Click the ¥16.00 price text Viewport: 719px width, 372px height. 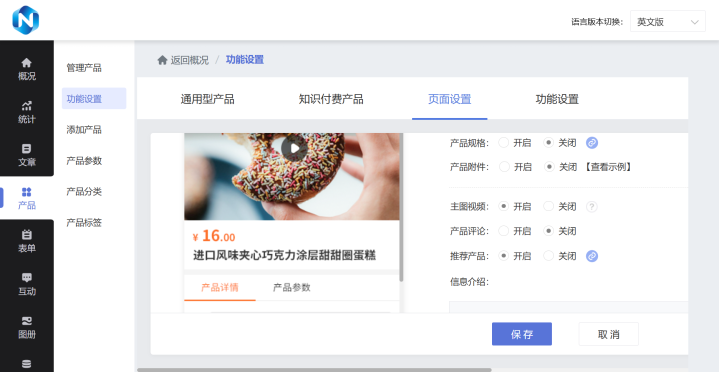[x=214, y=236]
